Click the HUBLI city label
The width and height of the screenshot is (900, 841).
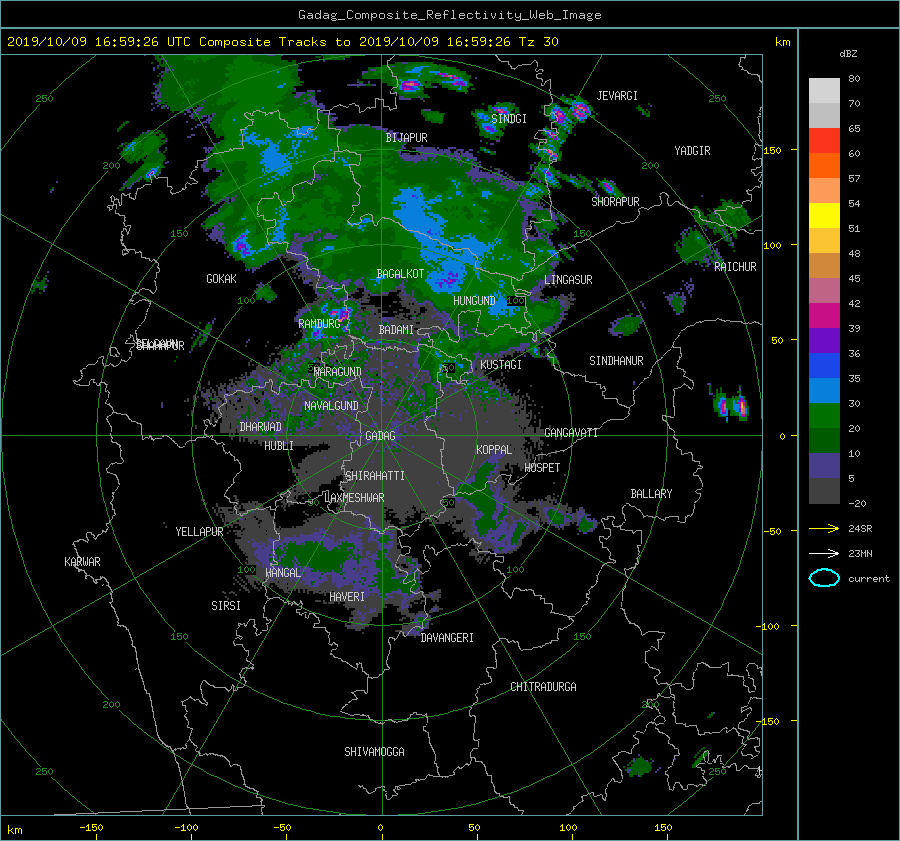tap(279, 446)
